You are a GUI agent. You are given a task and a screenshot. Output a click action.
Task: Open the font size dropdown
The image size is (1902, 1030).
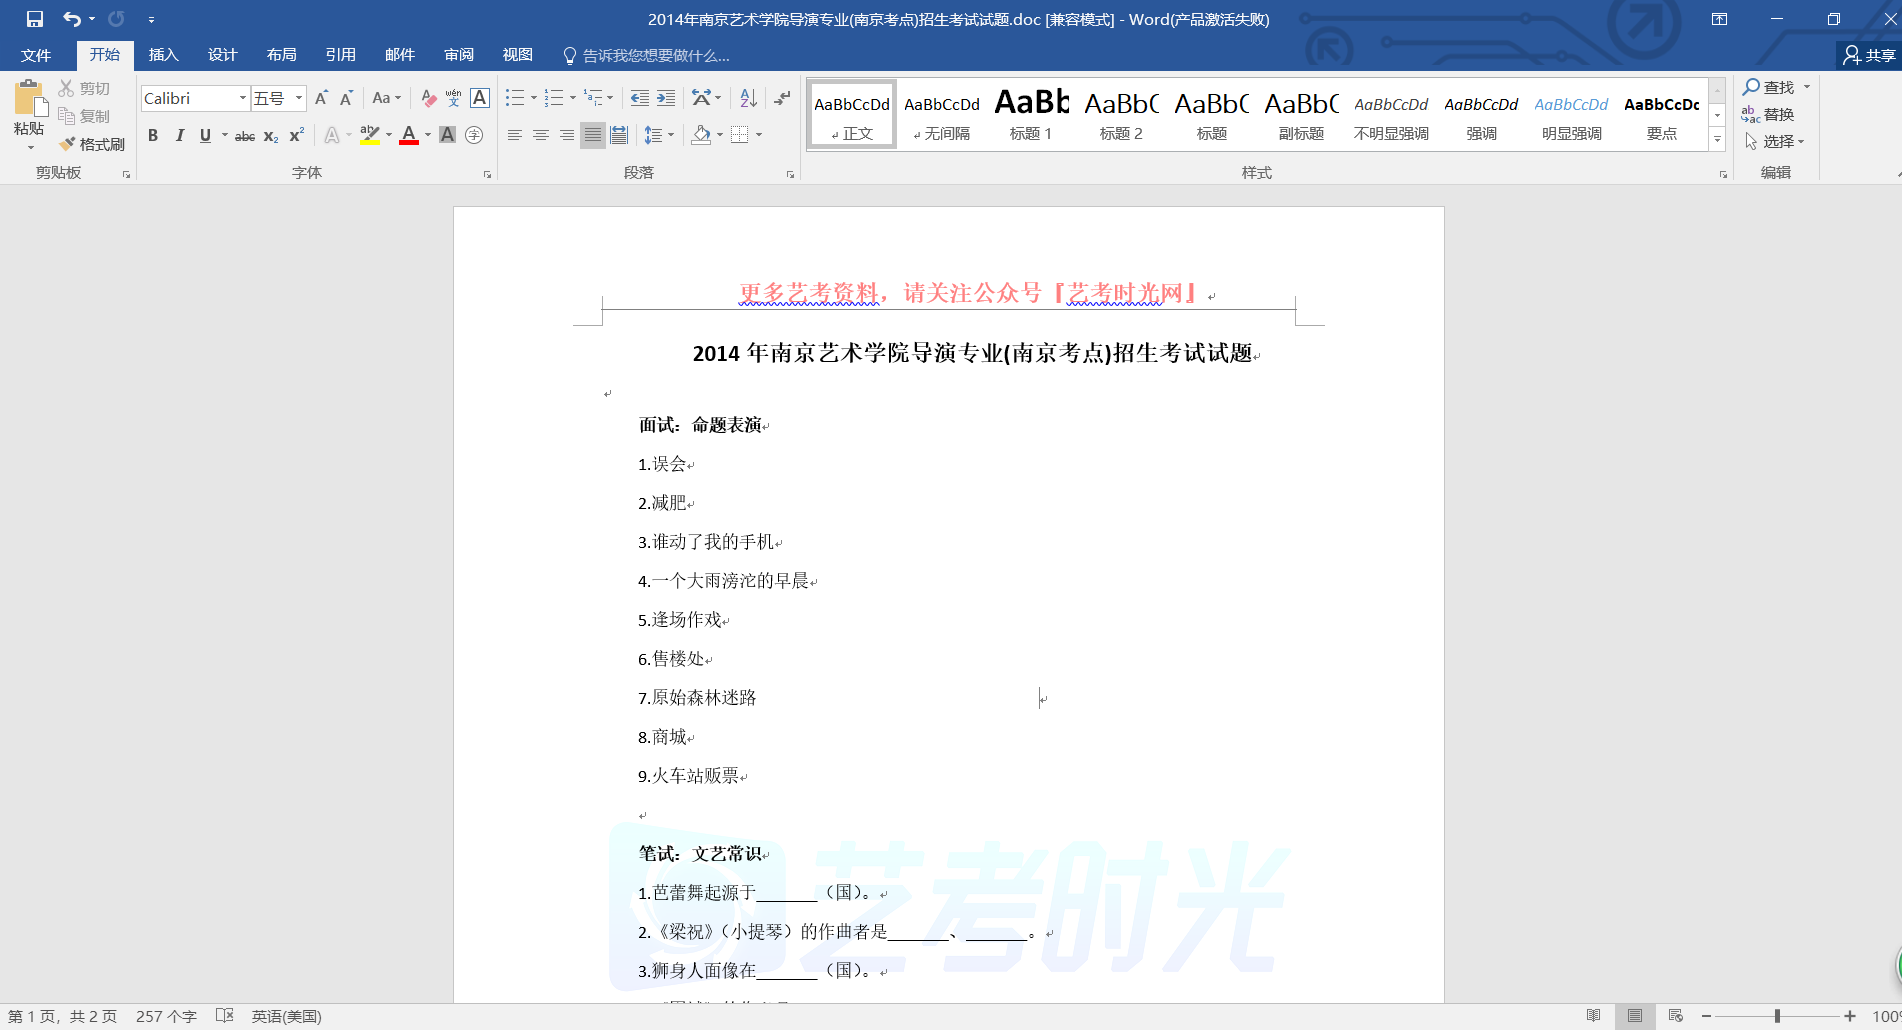298,98
